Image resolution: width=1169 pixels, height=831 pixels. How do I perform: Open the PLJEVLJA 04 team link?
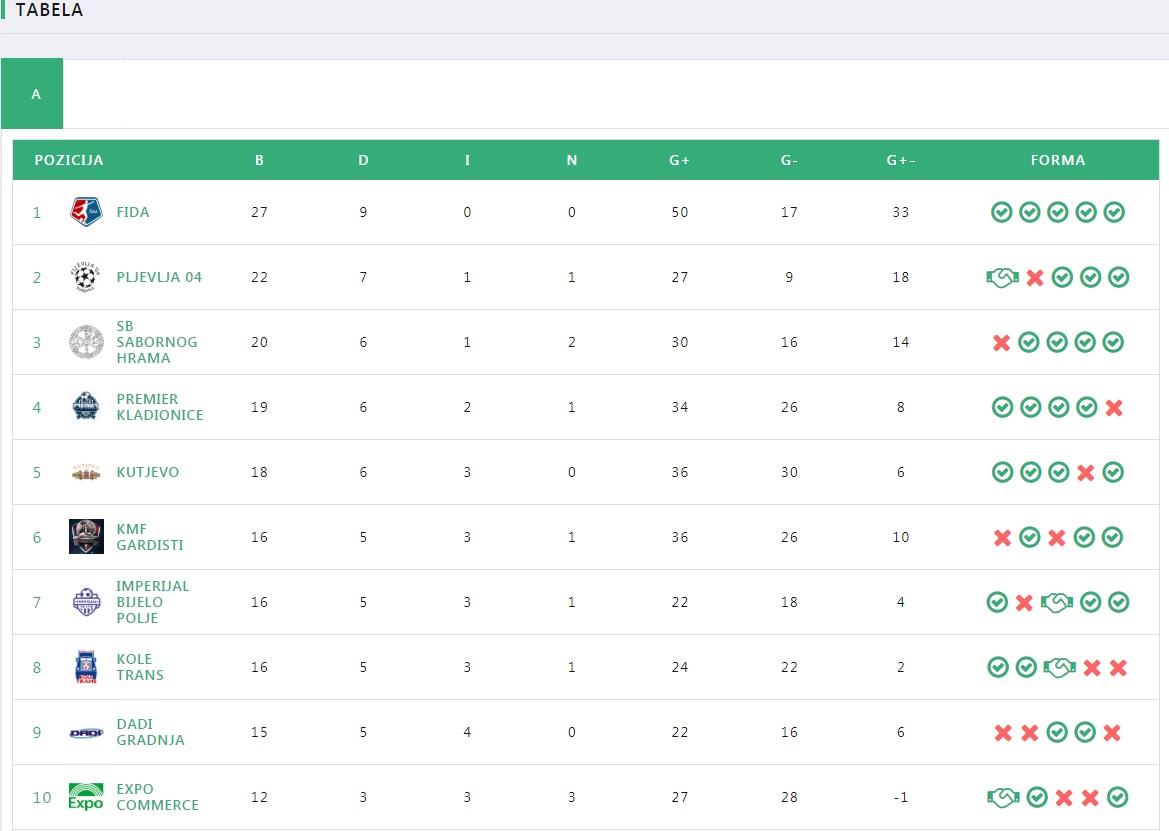[x=159, y=277]
